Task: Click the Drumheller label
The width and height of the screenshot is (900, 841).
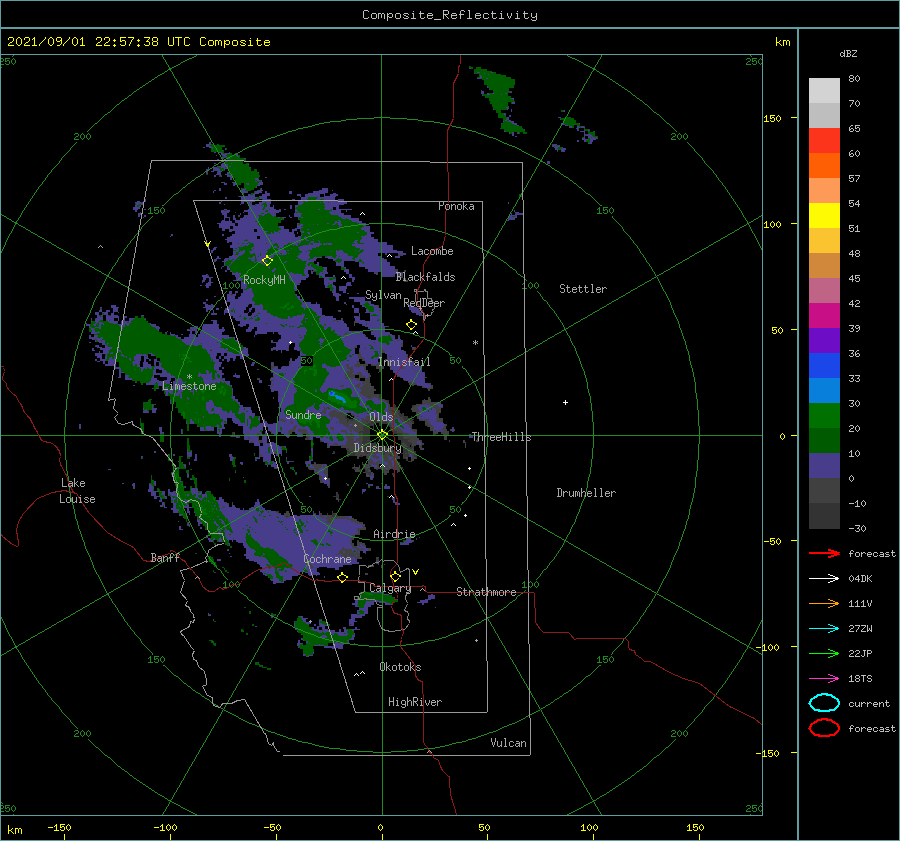Action: 586,493
